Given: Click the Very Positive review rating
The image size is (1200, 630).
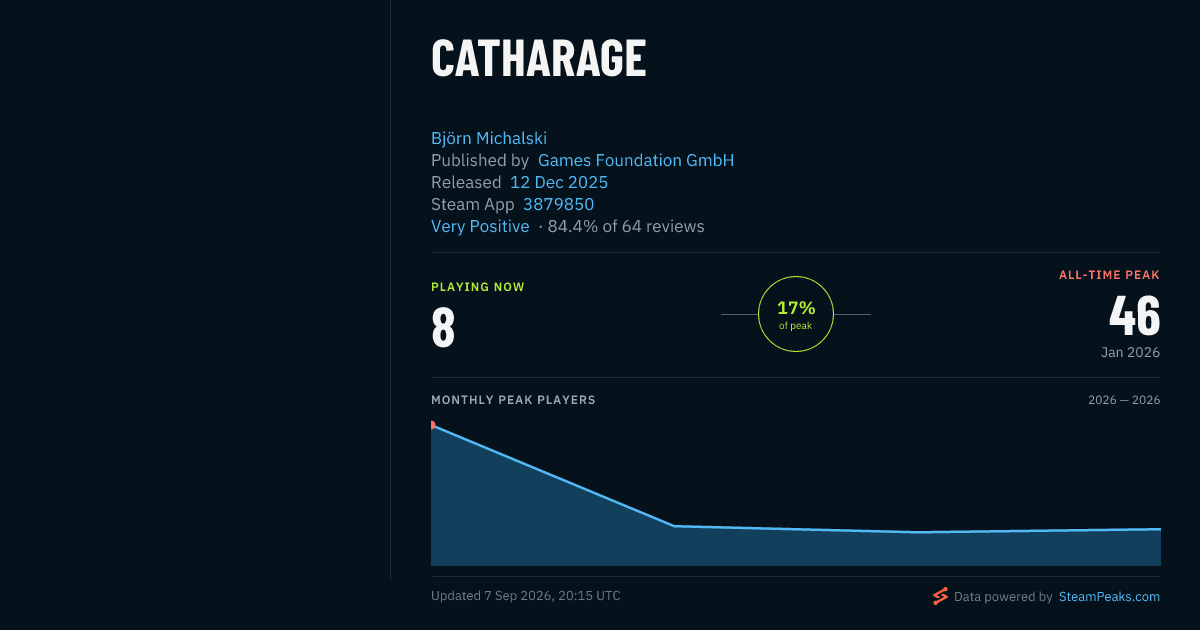Looking at the screenshot, I should (480, 227).
